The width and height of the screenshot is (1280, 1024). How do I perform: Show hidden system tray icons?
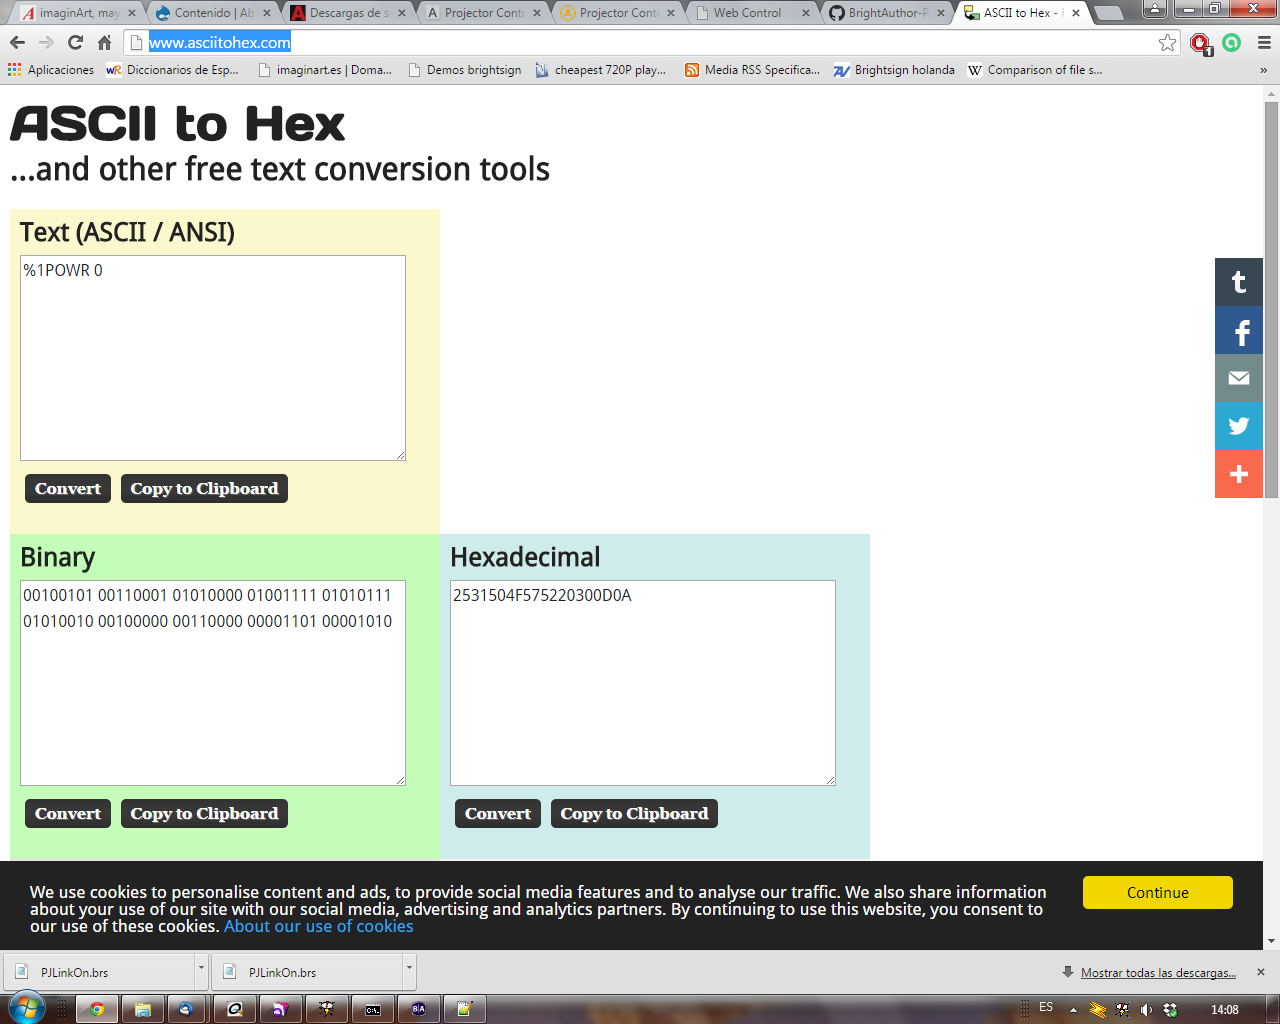(1073, 1010)
